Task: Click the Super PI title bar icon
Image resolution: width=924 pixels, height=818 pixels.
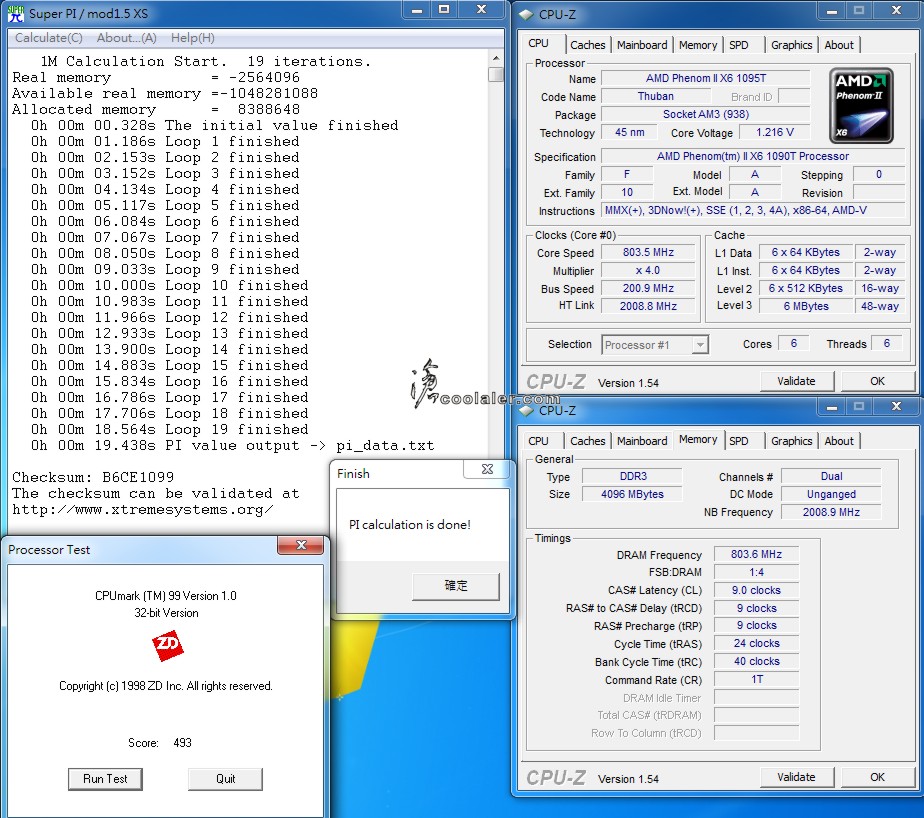Action: pyautogui.click(x=16, y=14)
